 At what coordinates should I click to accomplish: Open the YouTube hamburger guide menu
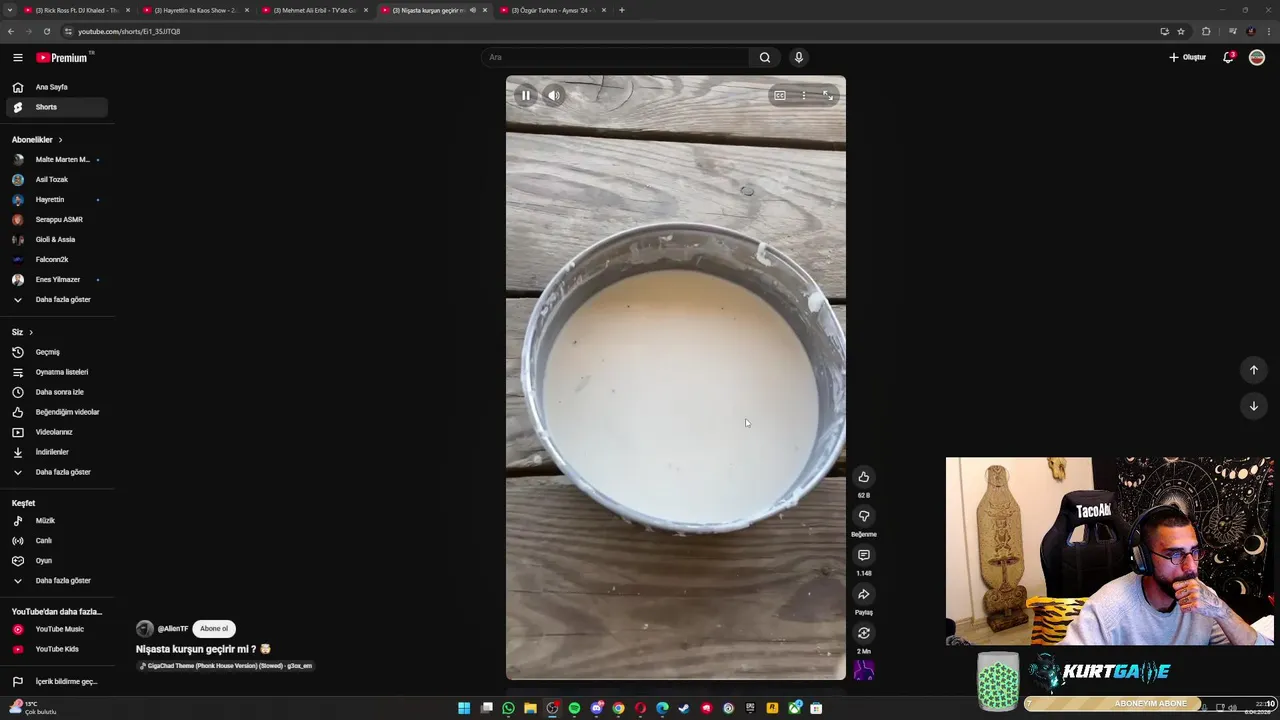[x=17, y=58]
